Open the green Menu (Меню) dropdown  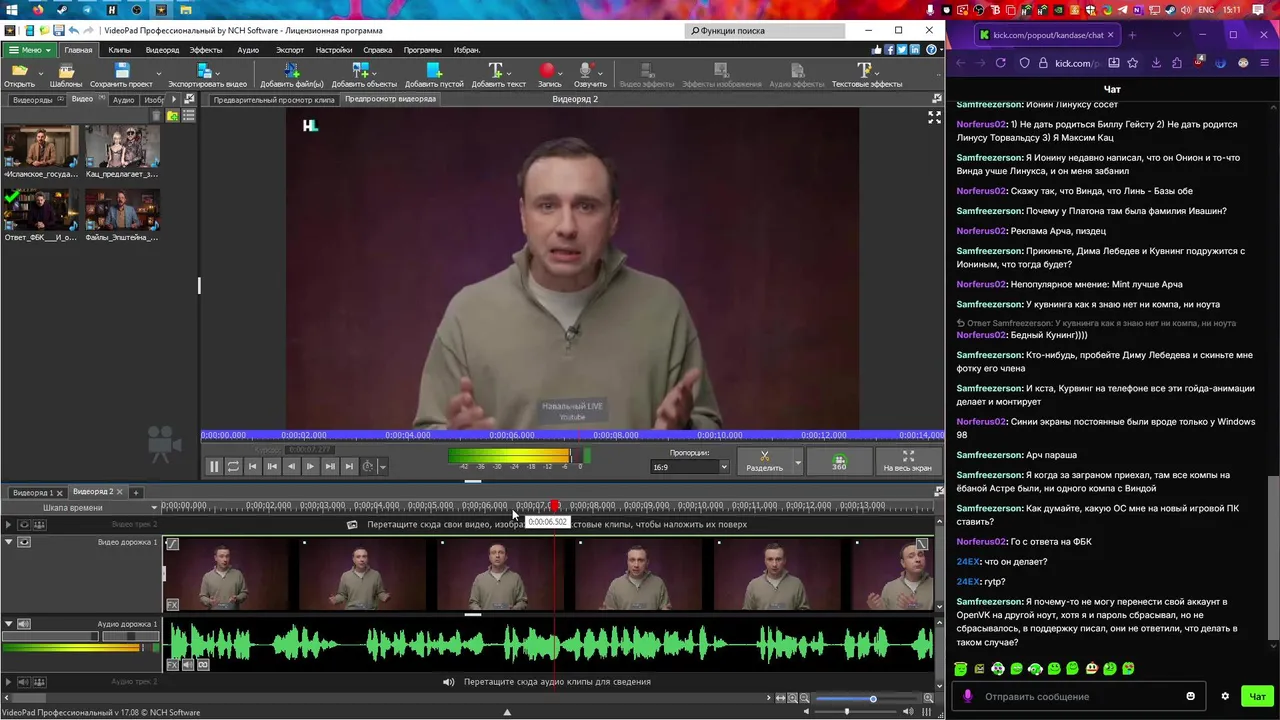coord(28,50)
